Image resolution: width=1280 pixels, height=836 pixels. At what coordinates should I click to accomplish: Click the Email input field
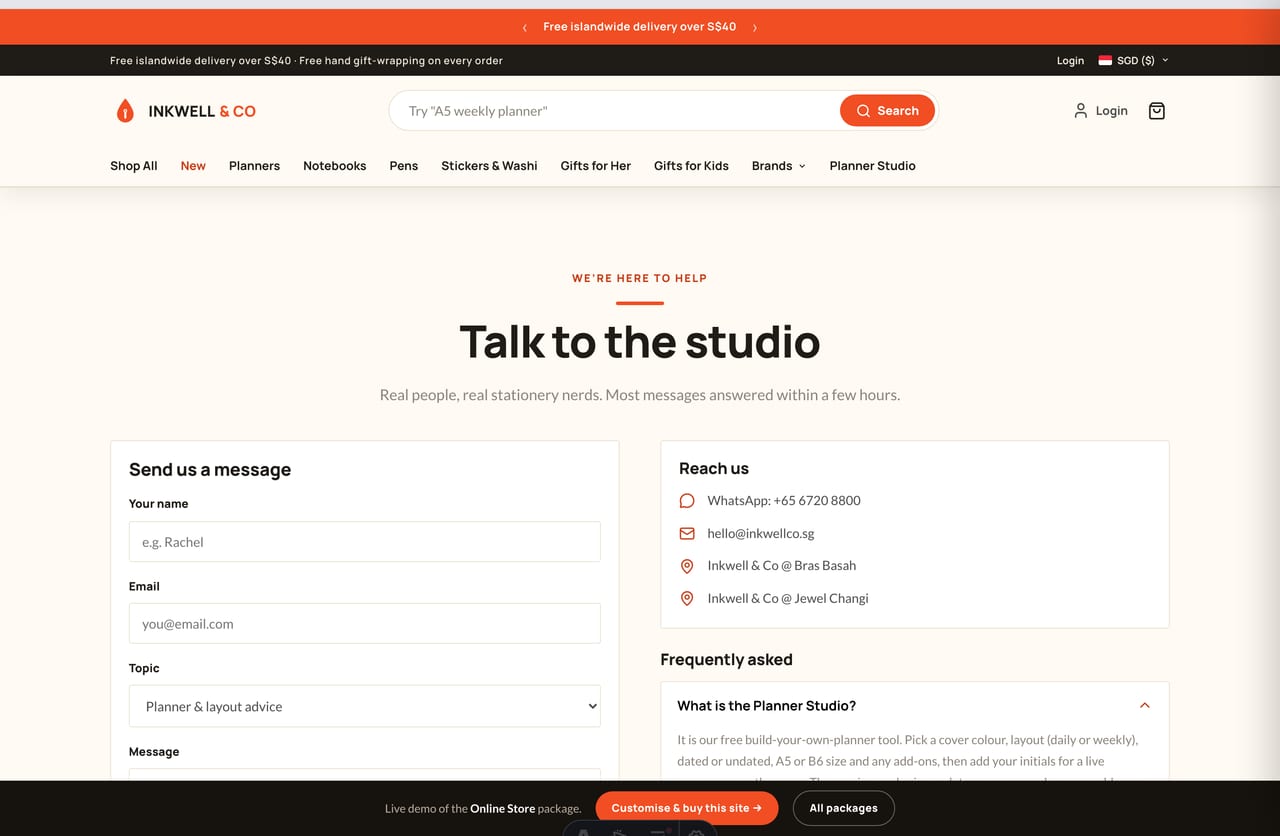365,623
